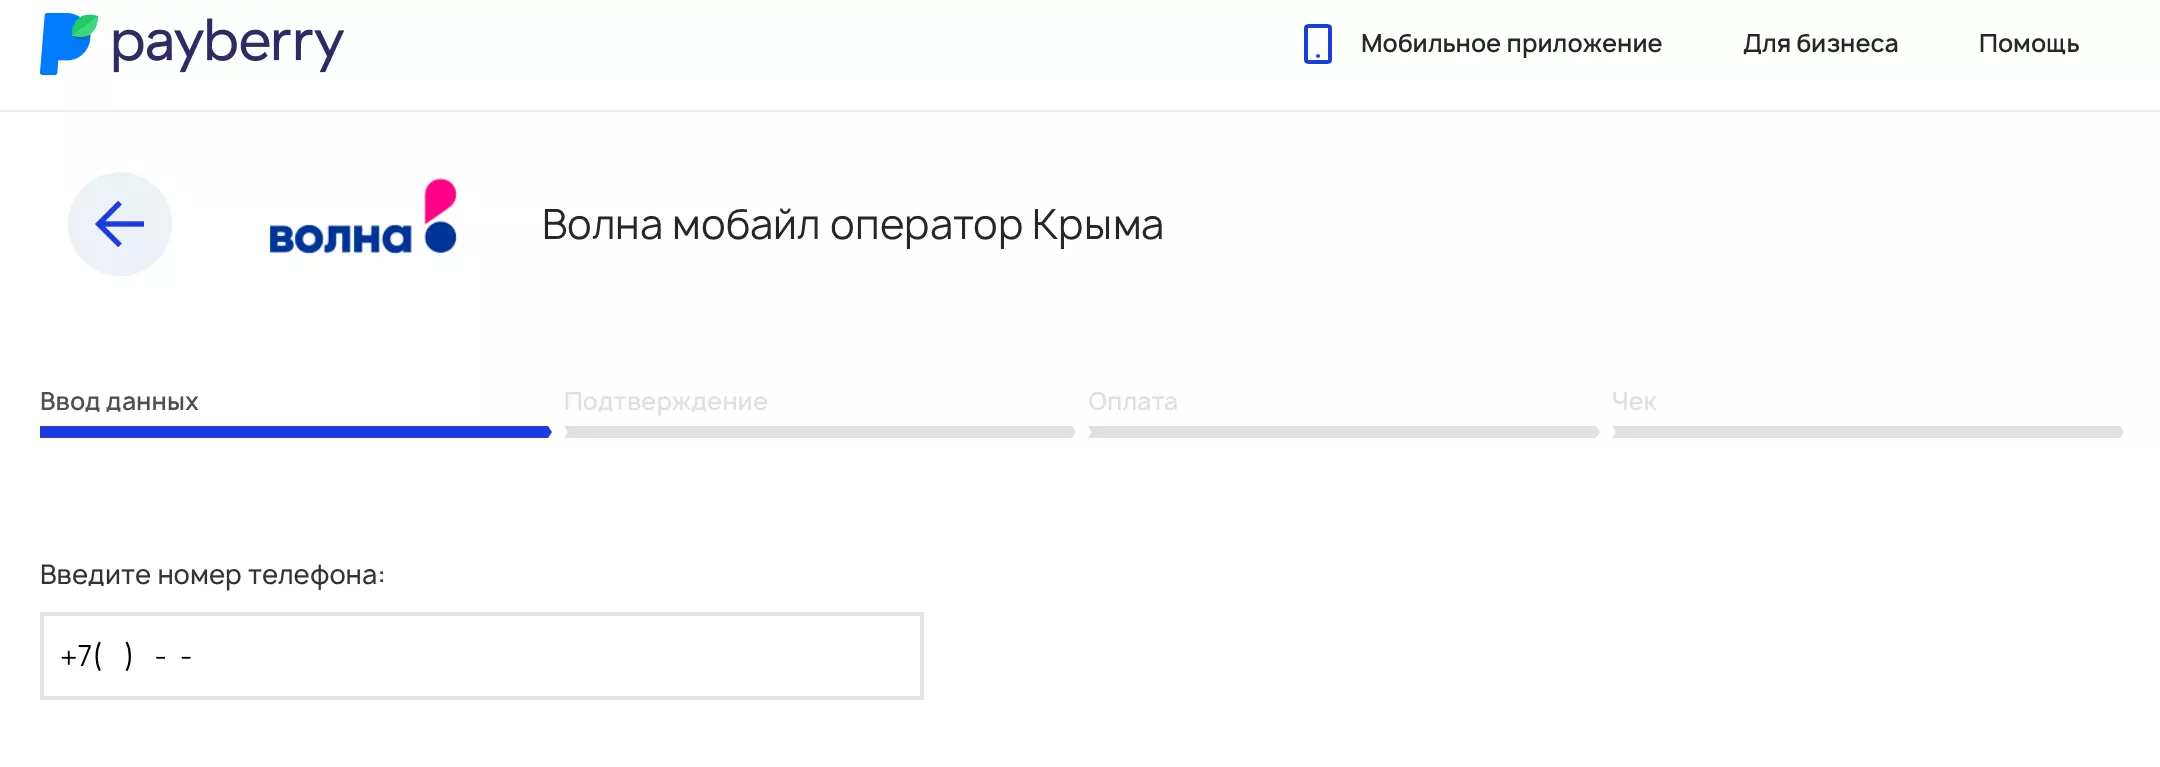Select the Оплата step
Viewport: 2160px width, 767px height.
coord(1132,401)
